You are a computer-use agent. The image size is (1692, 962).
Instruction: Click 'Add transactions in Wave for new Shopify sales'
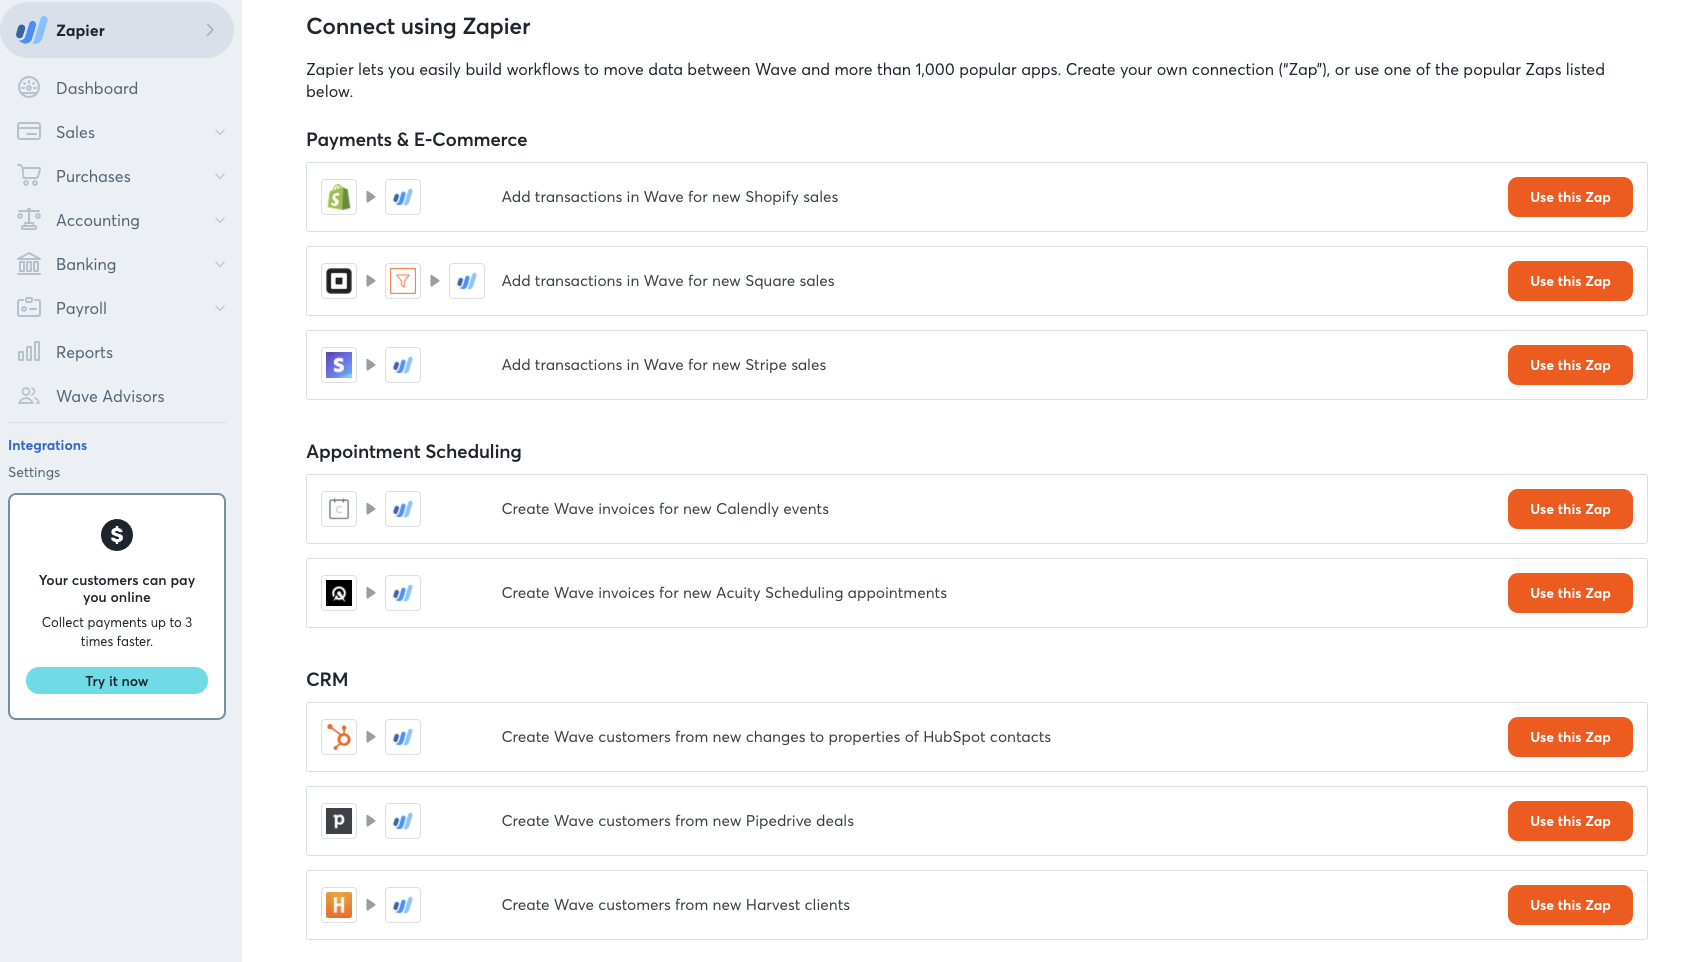pyautogui.click(x=670, y=197)
